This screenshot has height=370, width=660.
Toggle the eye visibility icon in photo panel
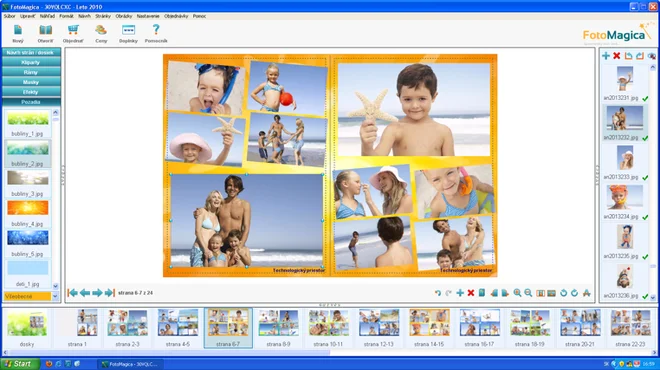click(x=652, y=56)
